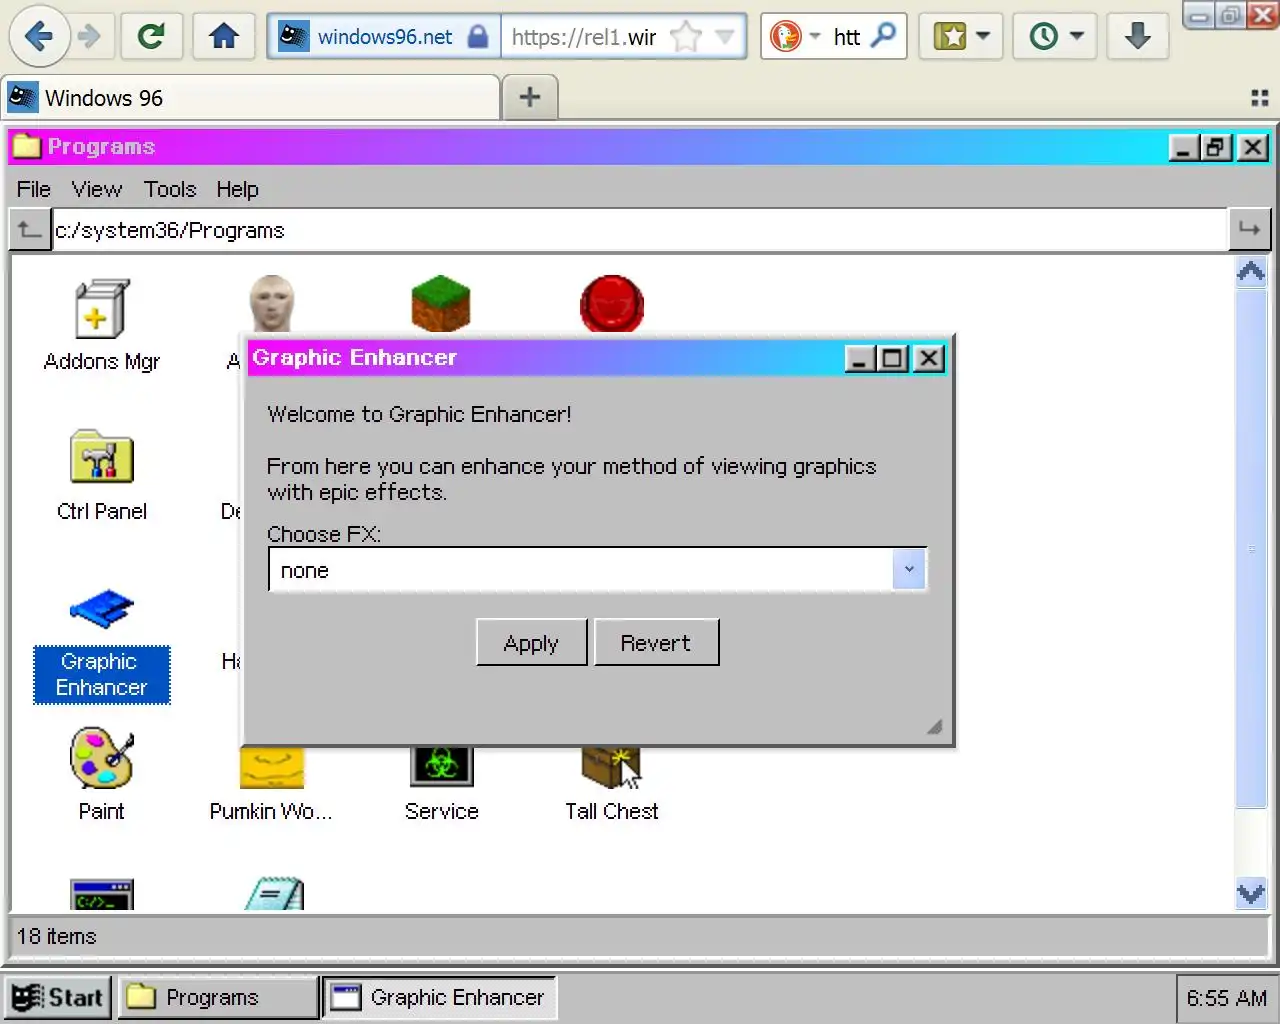The height and width of the screenshot is (1024, 1280).
Task: Open the Pumkin World icon
Action: point(271,768)
